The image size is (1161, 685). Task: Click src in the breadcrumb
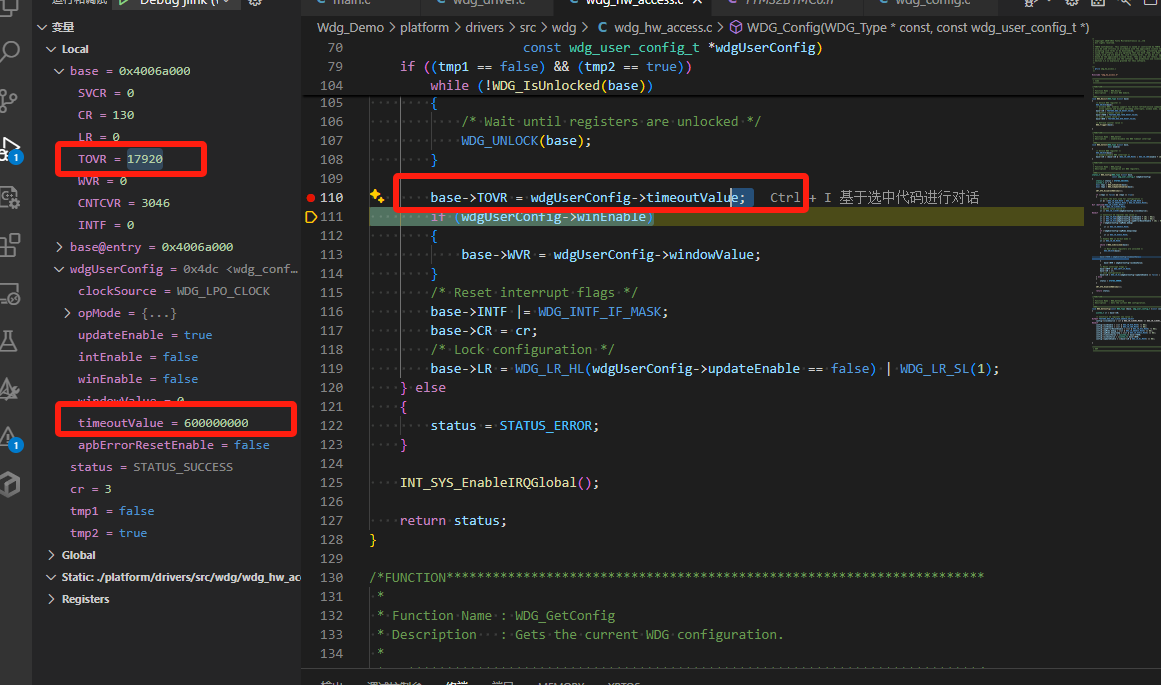528,27
